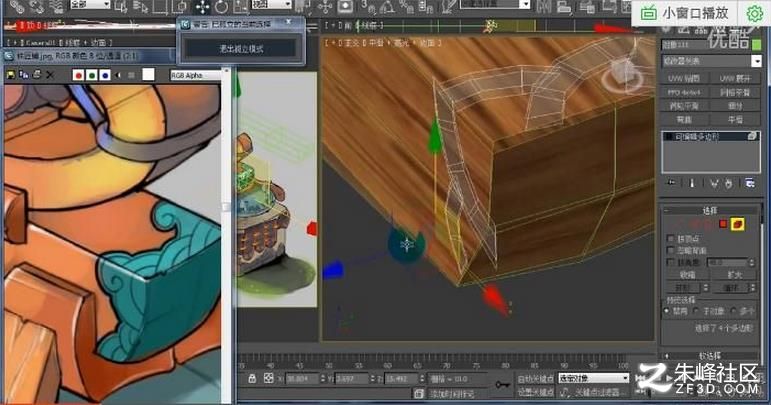
Task: Collapse the Selection rollout header
Action: tap(710, 210)
